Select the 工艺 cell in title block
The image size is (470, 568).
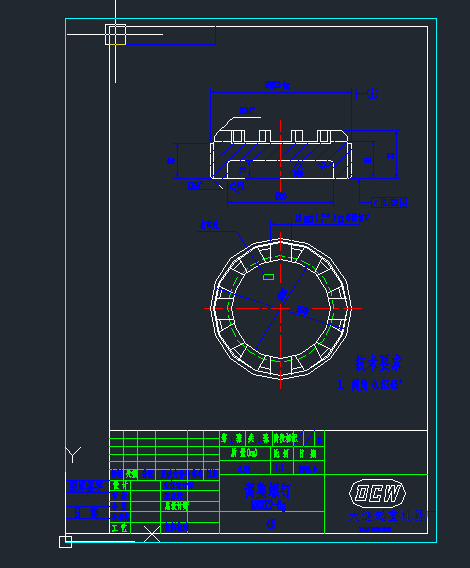tap(120, 528)
